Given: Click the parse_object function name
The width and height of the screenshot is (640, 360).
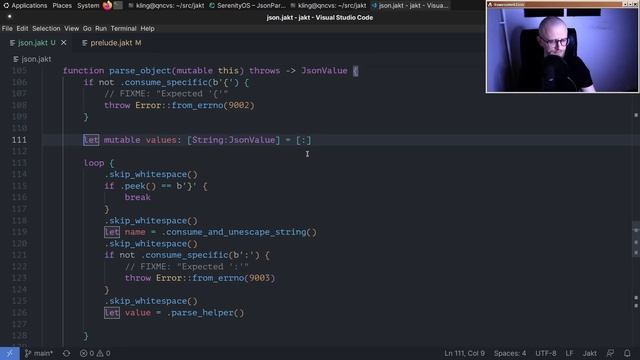Looking at the screenshot, I should 140,71.
